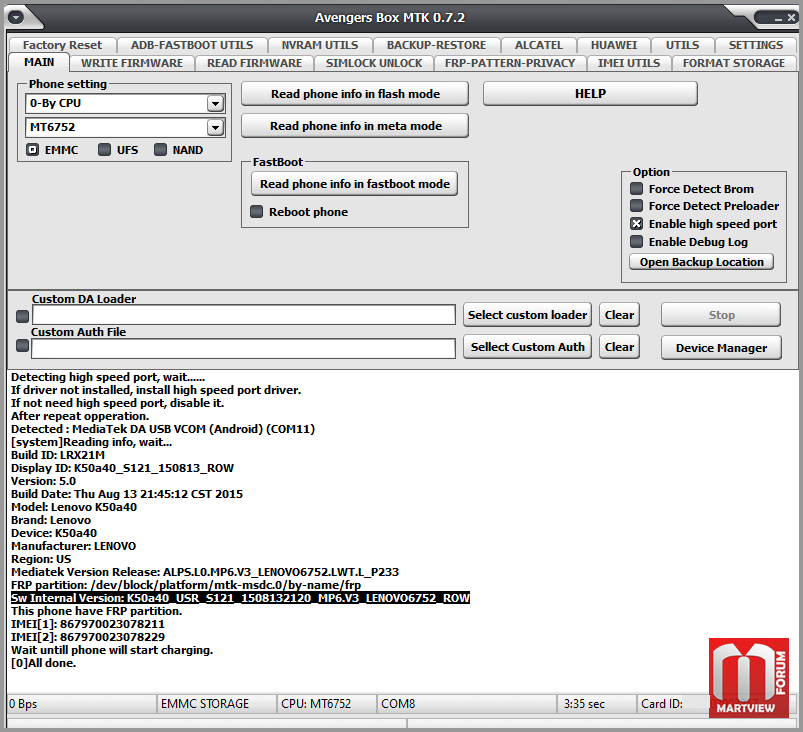The height and width of the screenshot is (732, 803).
Task: Open the NVRAM UTILS tab
Action: (x=320, y=45)
